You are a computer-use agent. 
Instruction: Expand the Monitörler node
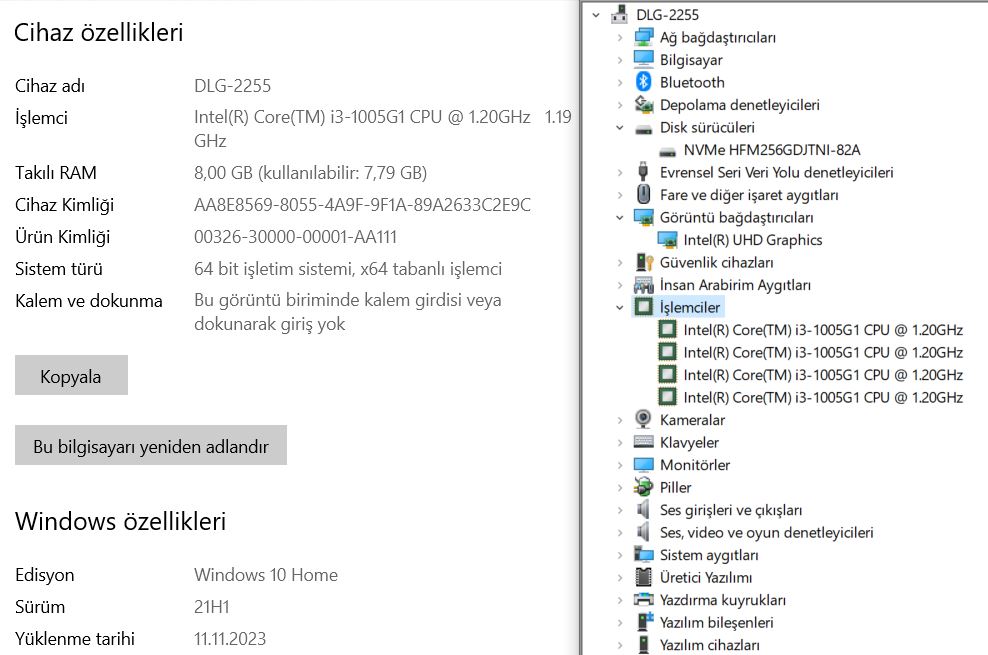pyautogui.click(x=620, y=465)
